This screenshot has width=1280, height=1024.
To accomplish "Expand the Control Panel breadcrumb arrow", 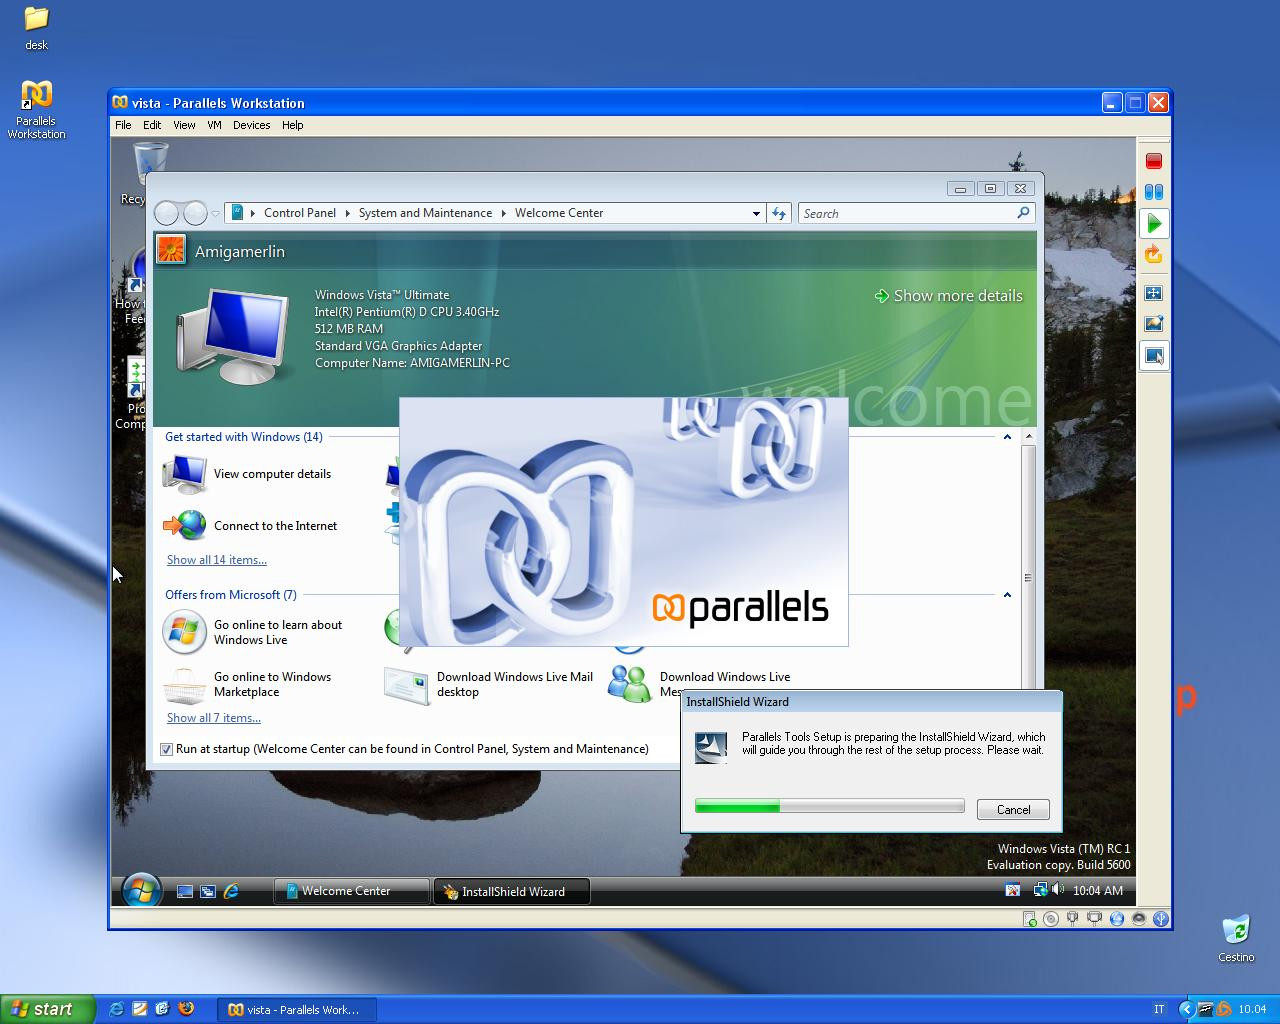I will (x=347, y=213).
